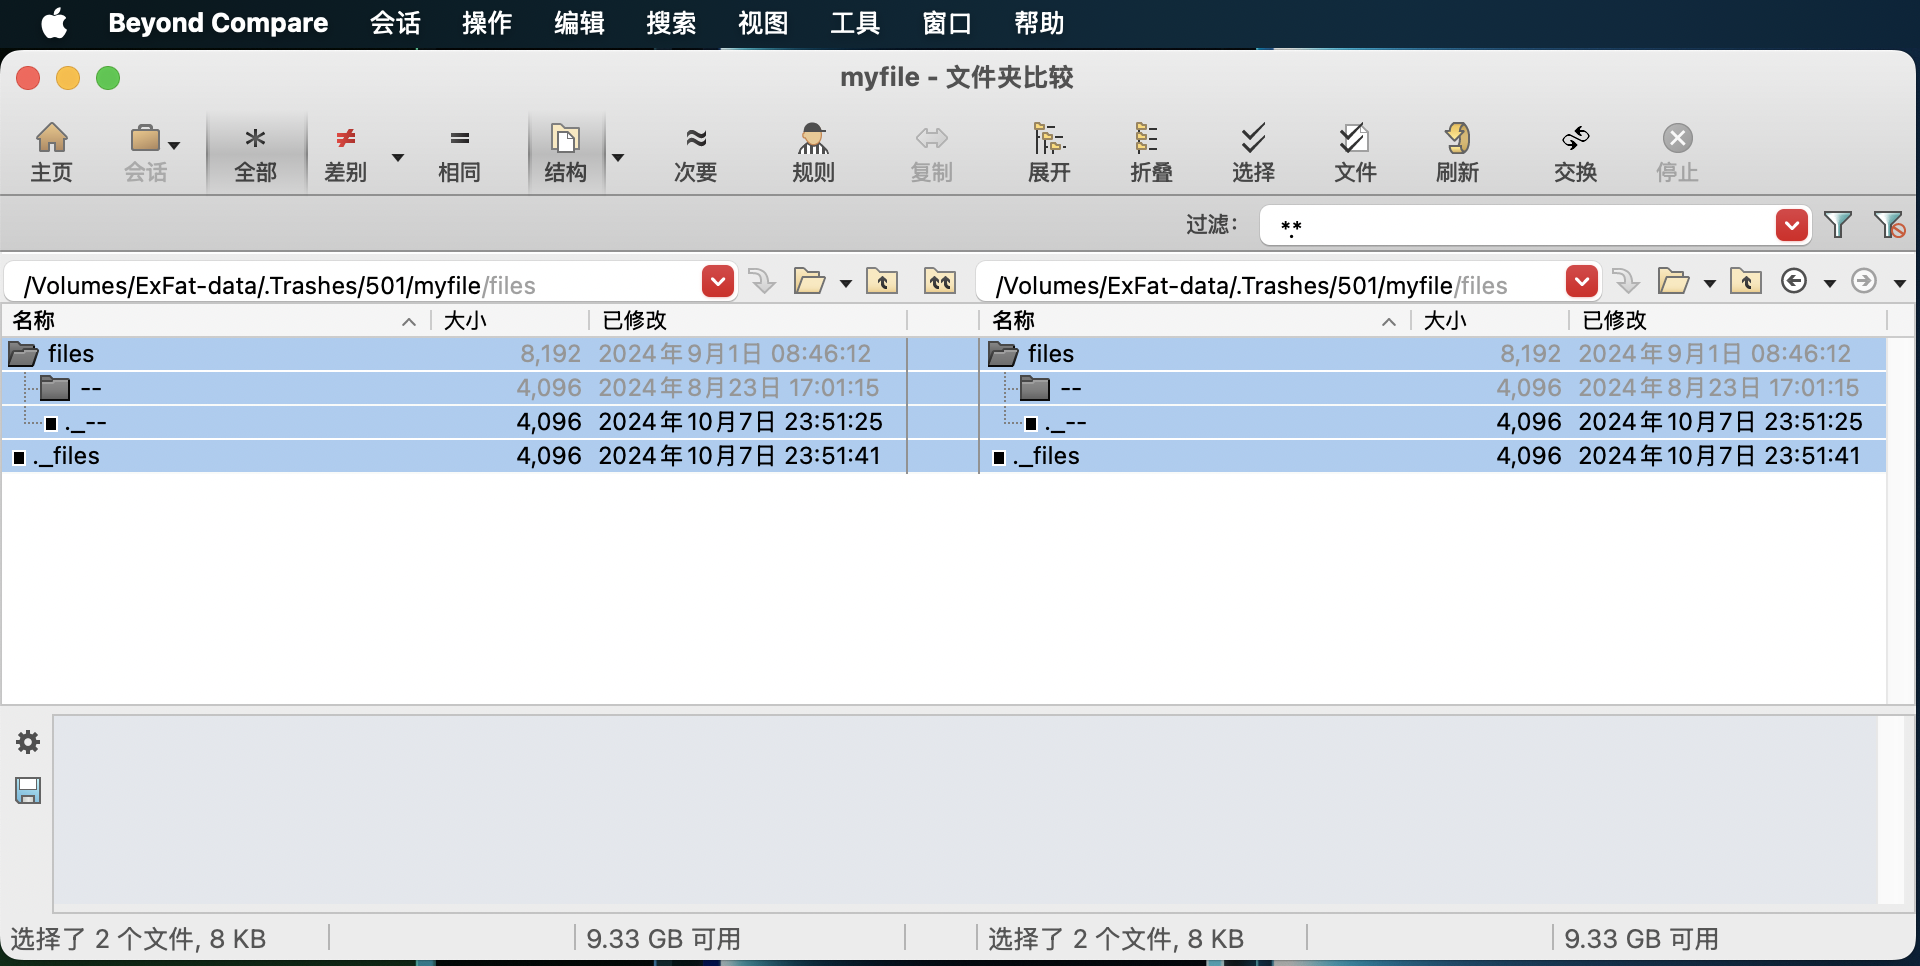Open the back history dropdown arrow
This screenshot has width=1920, height=966.
tap(1830, 284)
